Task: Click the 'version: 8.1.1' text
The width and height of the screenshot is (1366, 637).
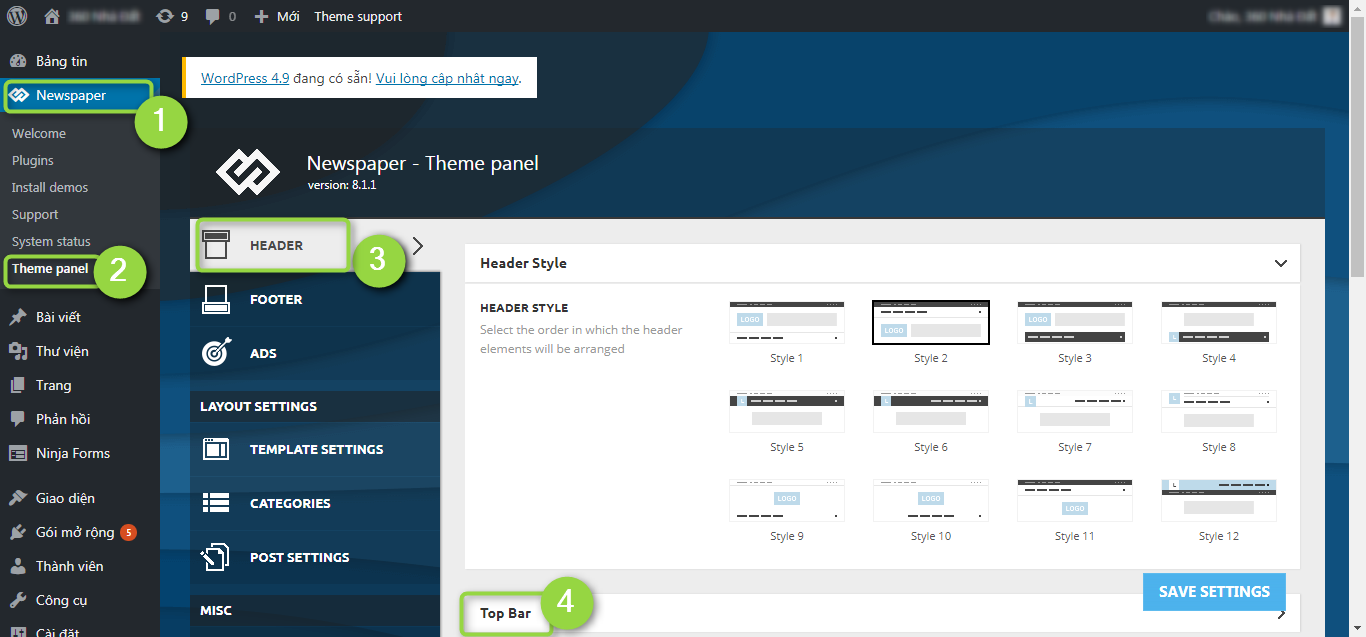Action: point(342,185)
